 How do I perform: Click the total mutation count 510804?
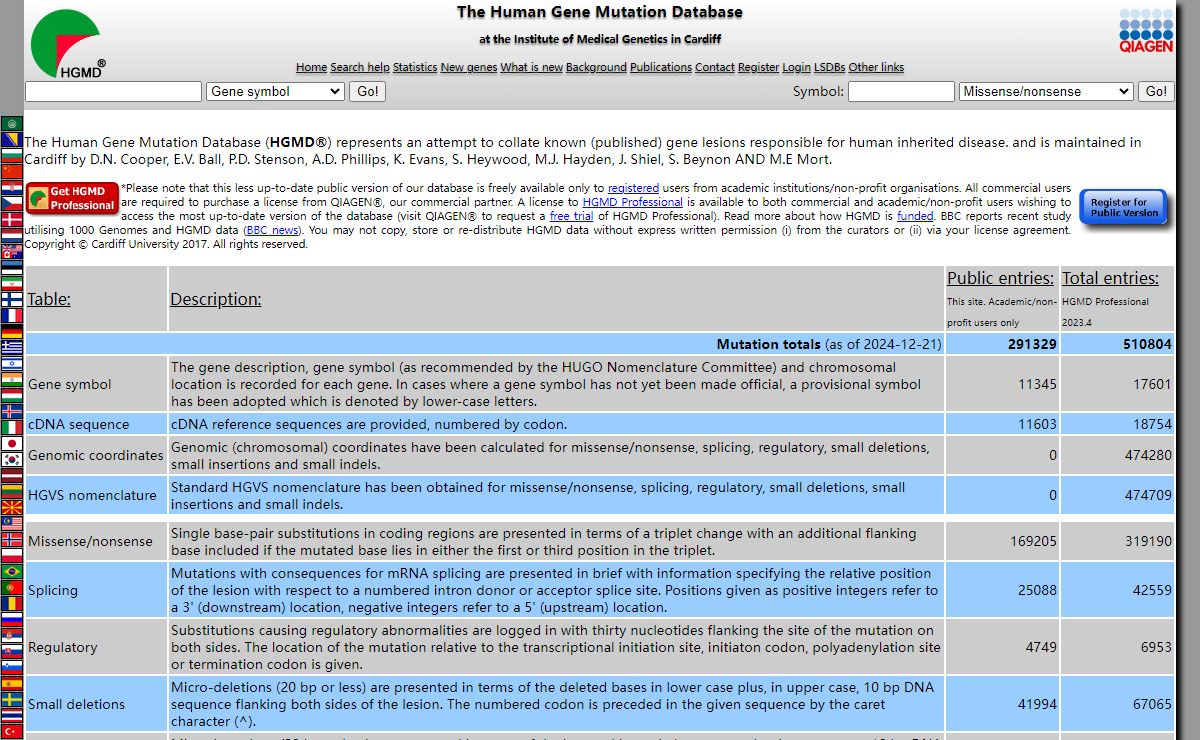(x=1146, y=344)
